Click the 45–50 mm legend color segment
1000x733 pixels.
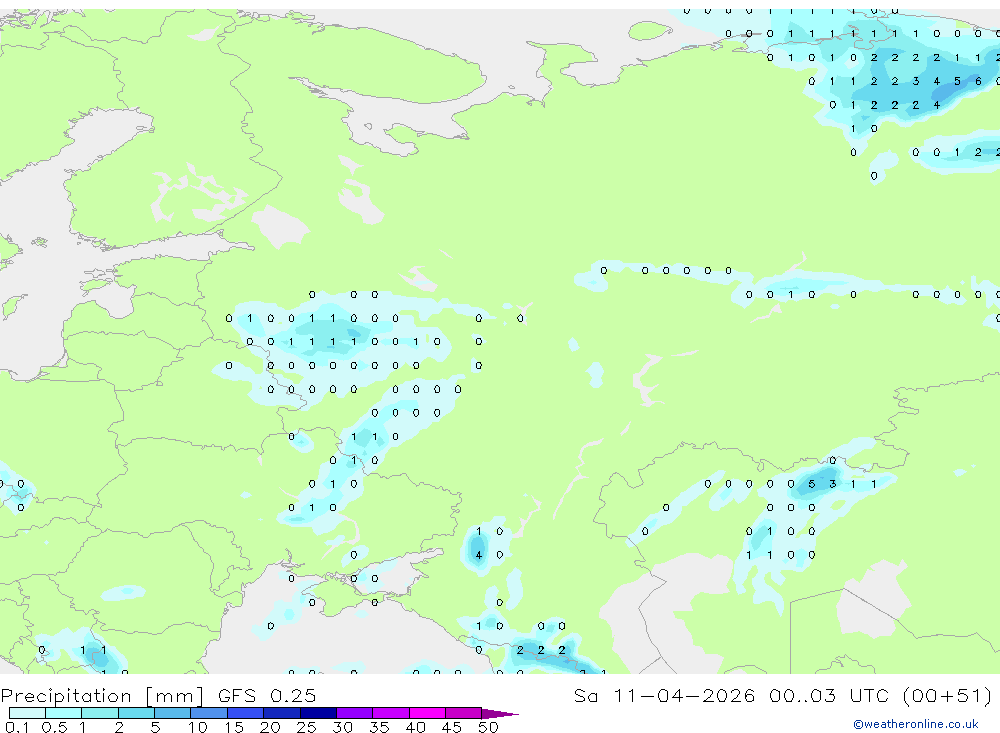point(463,713)
